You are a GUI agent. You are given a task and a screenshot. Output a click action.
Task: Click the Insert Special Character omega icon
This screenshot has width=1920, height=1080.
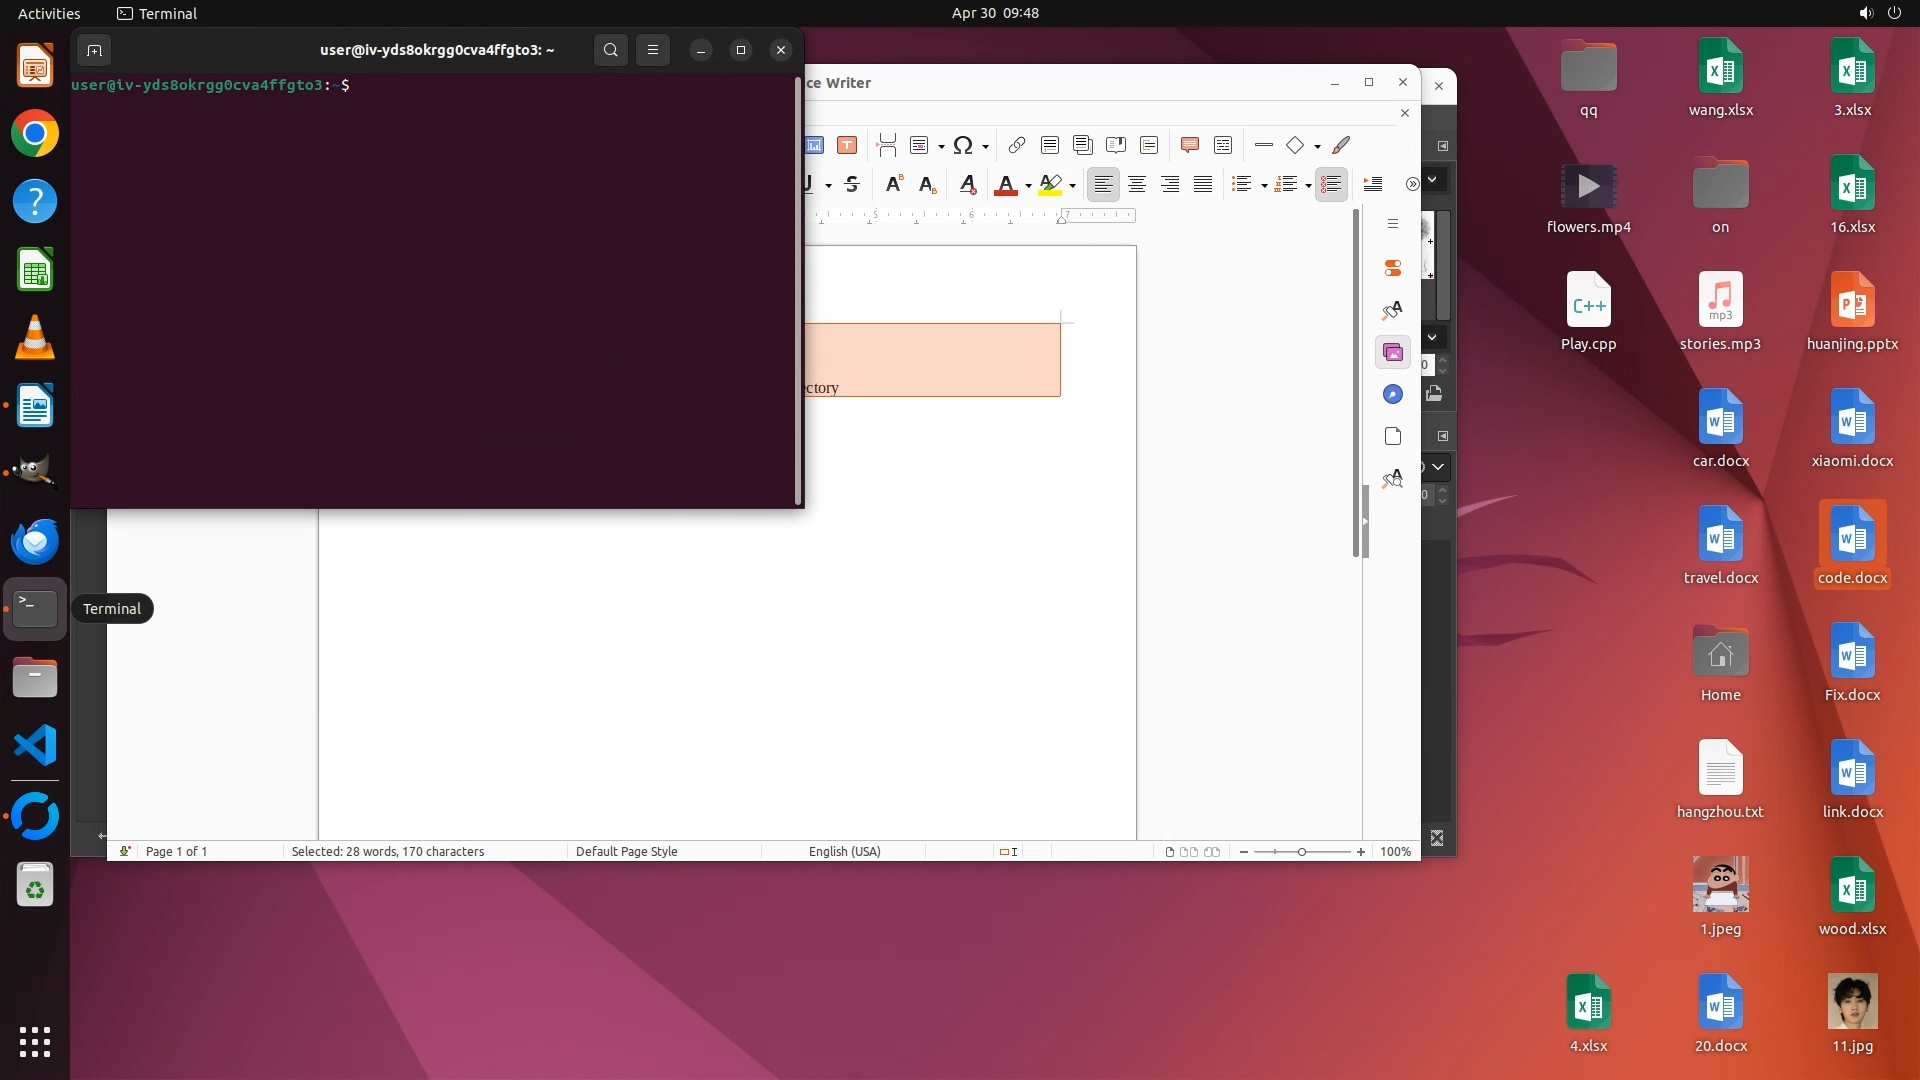[962, 146]
